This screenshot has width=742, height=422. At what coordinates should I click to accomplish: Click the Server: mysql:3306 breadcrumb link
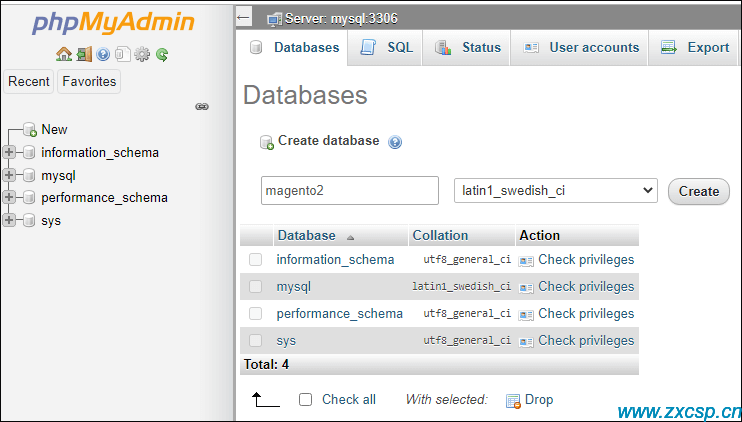click(x=341, y=19)
